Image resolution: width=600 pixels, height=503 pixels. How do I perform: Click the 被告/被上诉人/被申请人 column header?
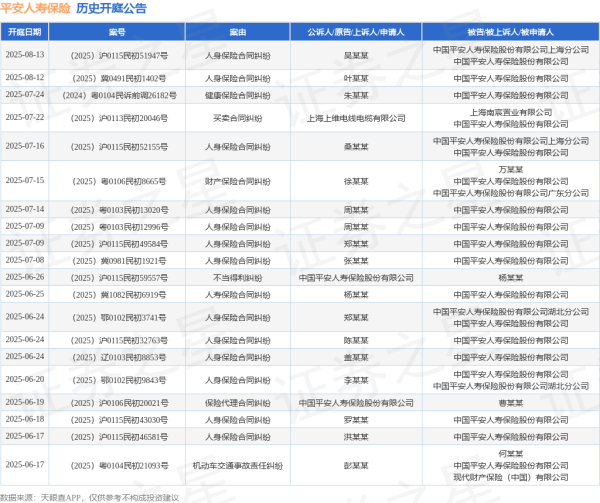click(509, 32)
